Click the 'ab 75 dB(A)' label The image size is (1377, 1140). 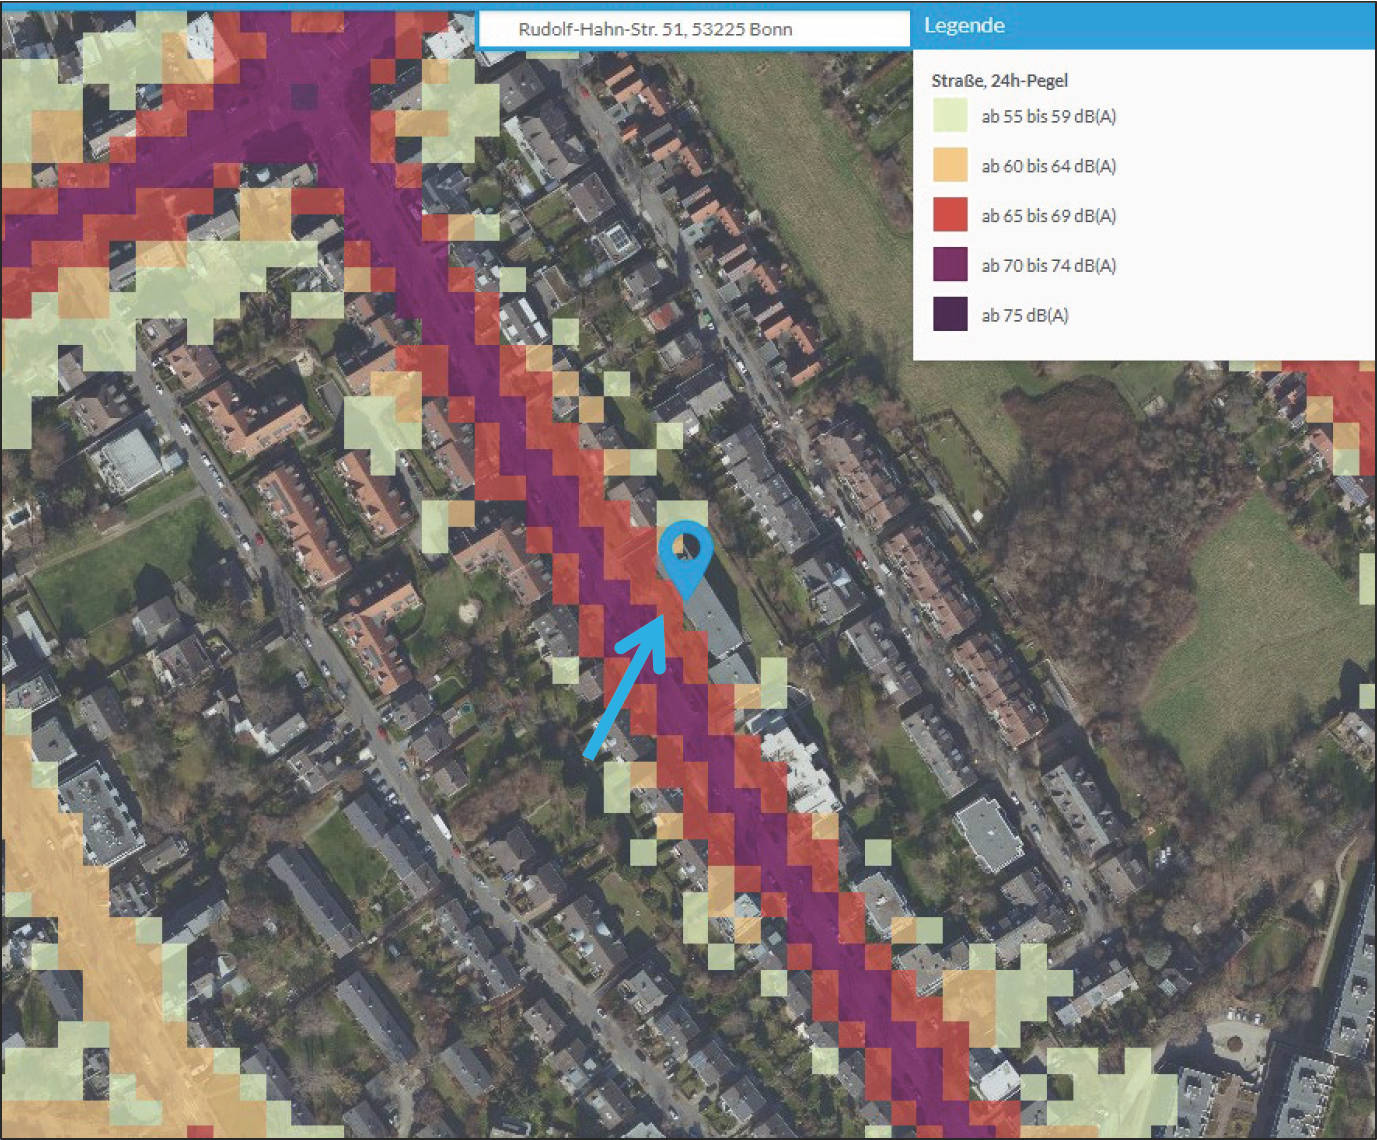1025,316
